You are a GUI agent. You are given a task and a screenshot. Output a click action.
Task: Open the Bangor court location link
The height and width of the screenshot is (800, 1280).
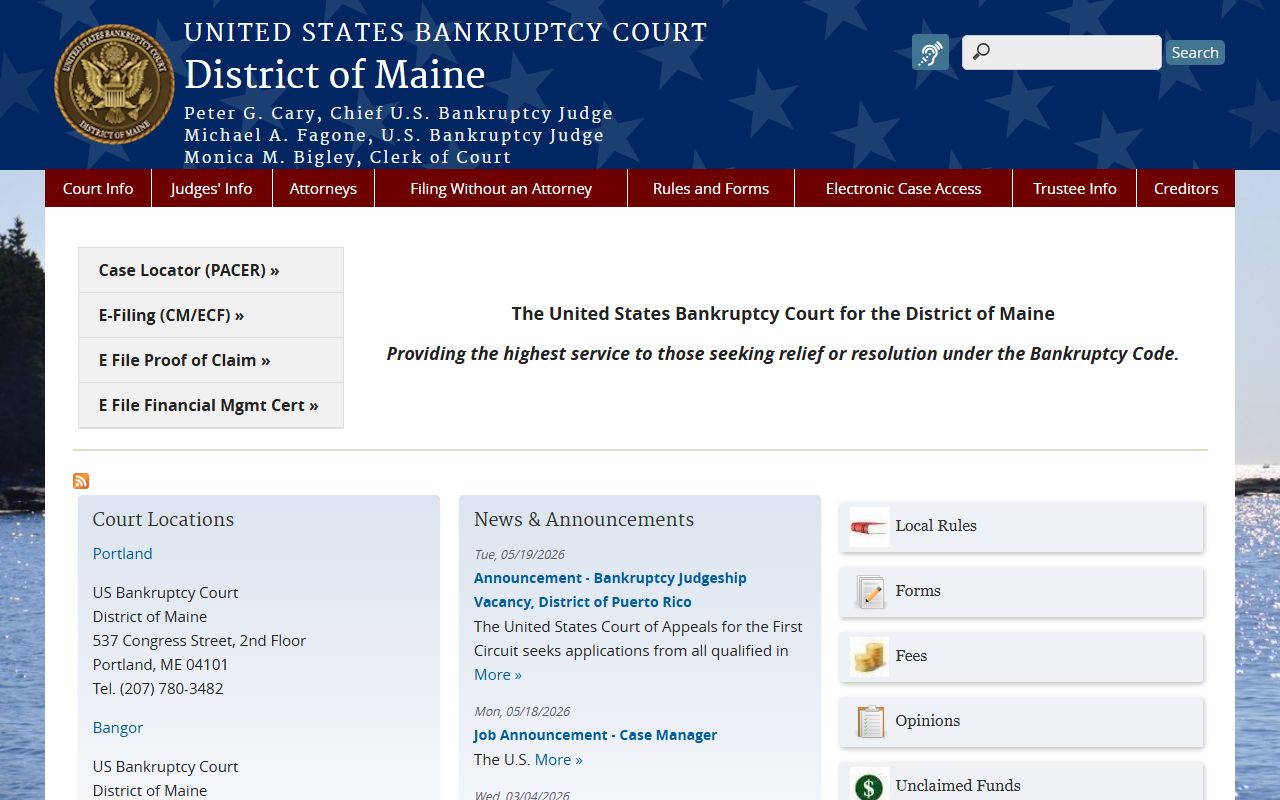pos(118,727)
